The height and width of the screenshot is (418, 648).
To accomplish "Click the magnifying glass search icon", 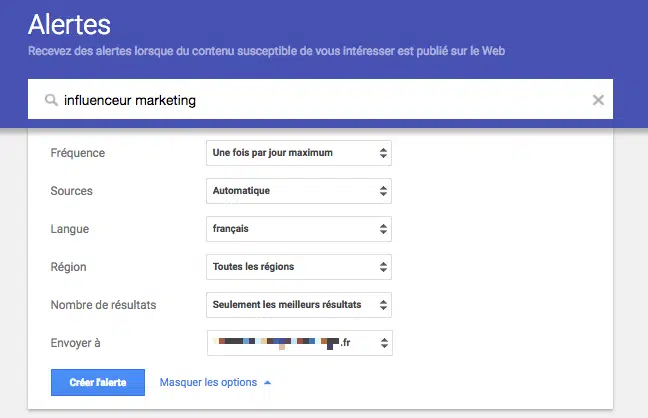I will pos(50,100).
